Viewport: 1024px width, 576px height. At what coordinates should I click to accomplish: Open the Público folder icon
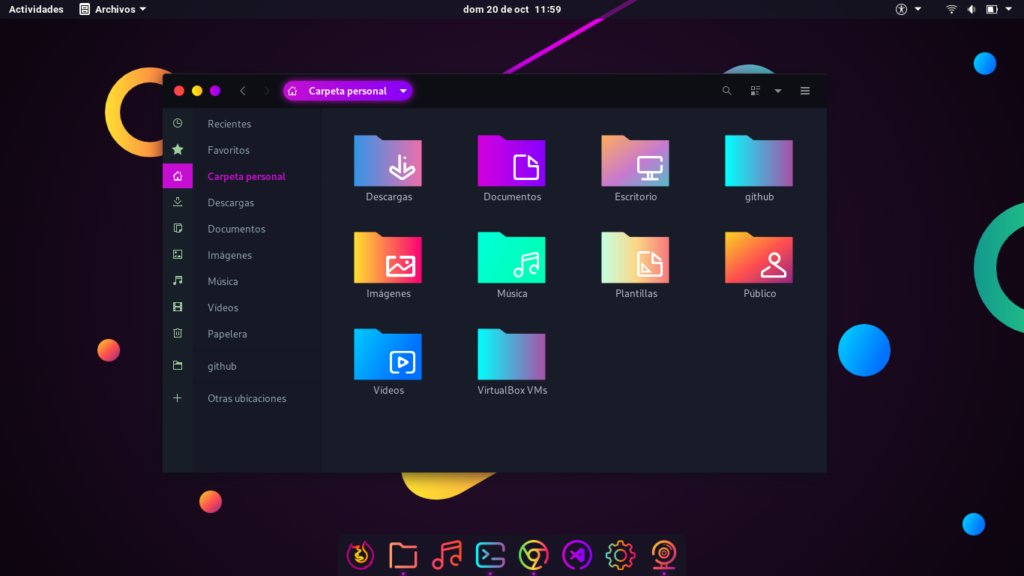[x=759, y=257]
